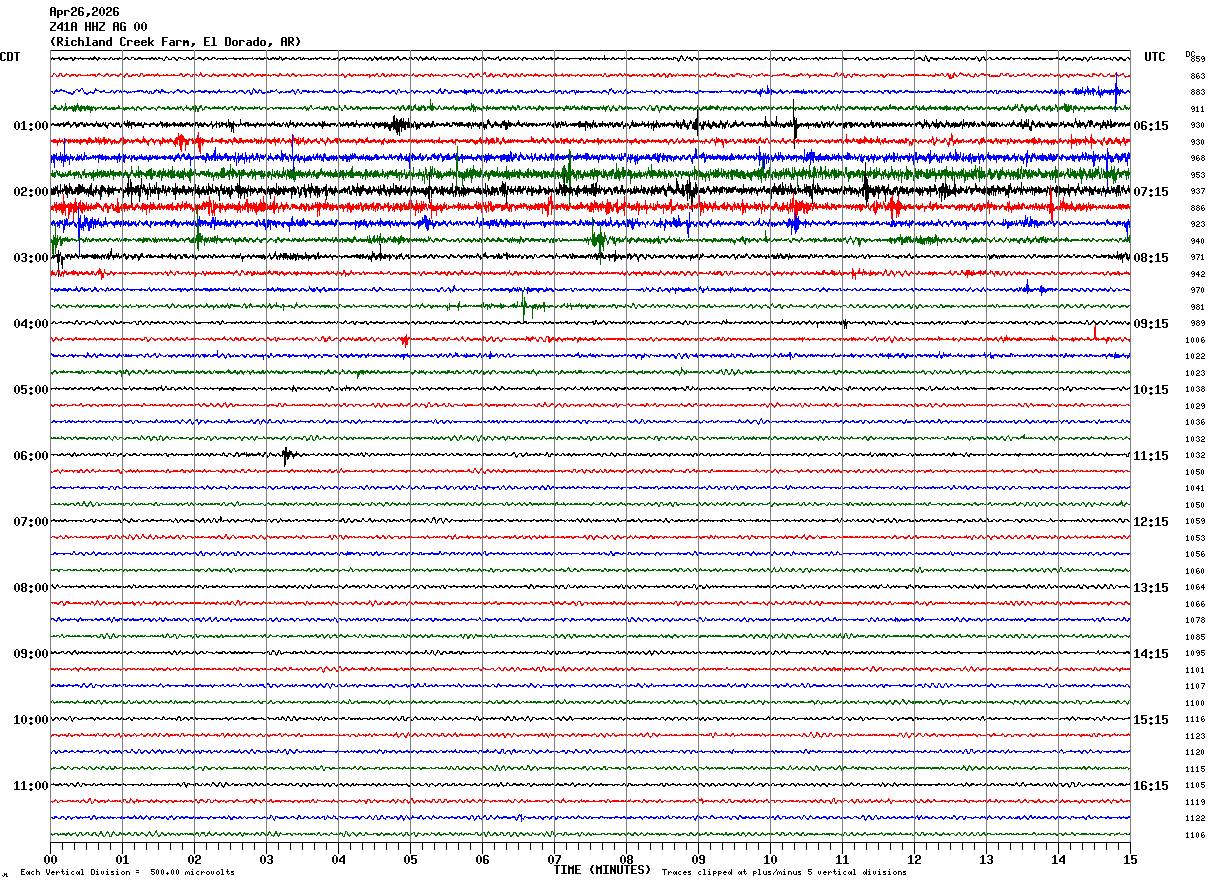Click the CDT timezone label
Screen dimensions: 1210x886
click(x=11, y=57)
